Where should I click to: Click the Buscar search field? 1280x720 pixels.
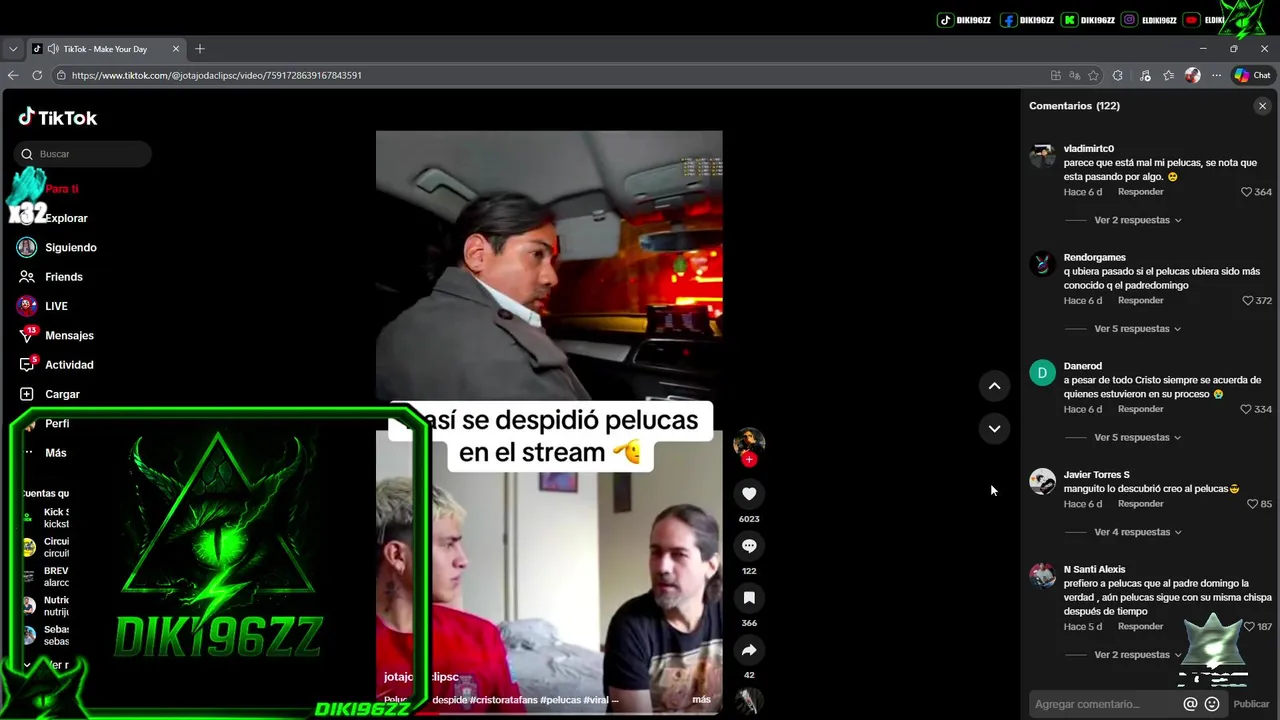click(x=83, y=154)
